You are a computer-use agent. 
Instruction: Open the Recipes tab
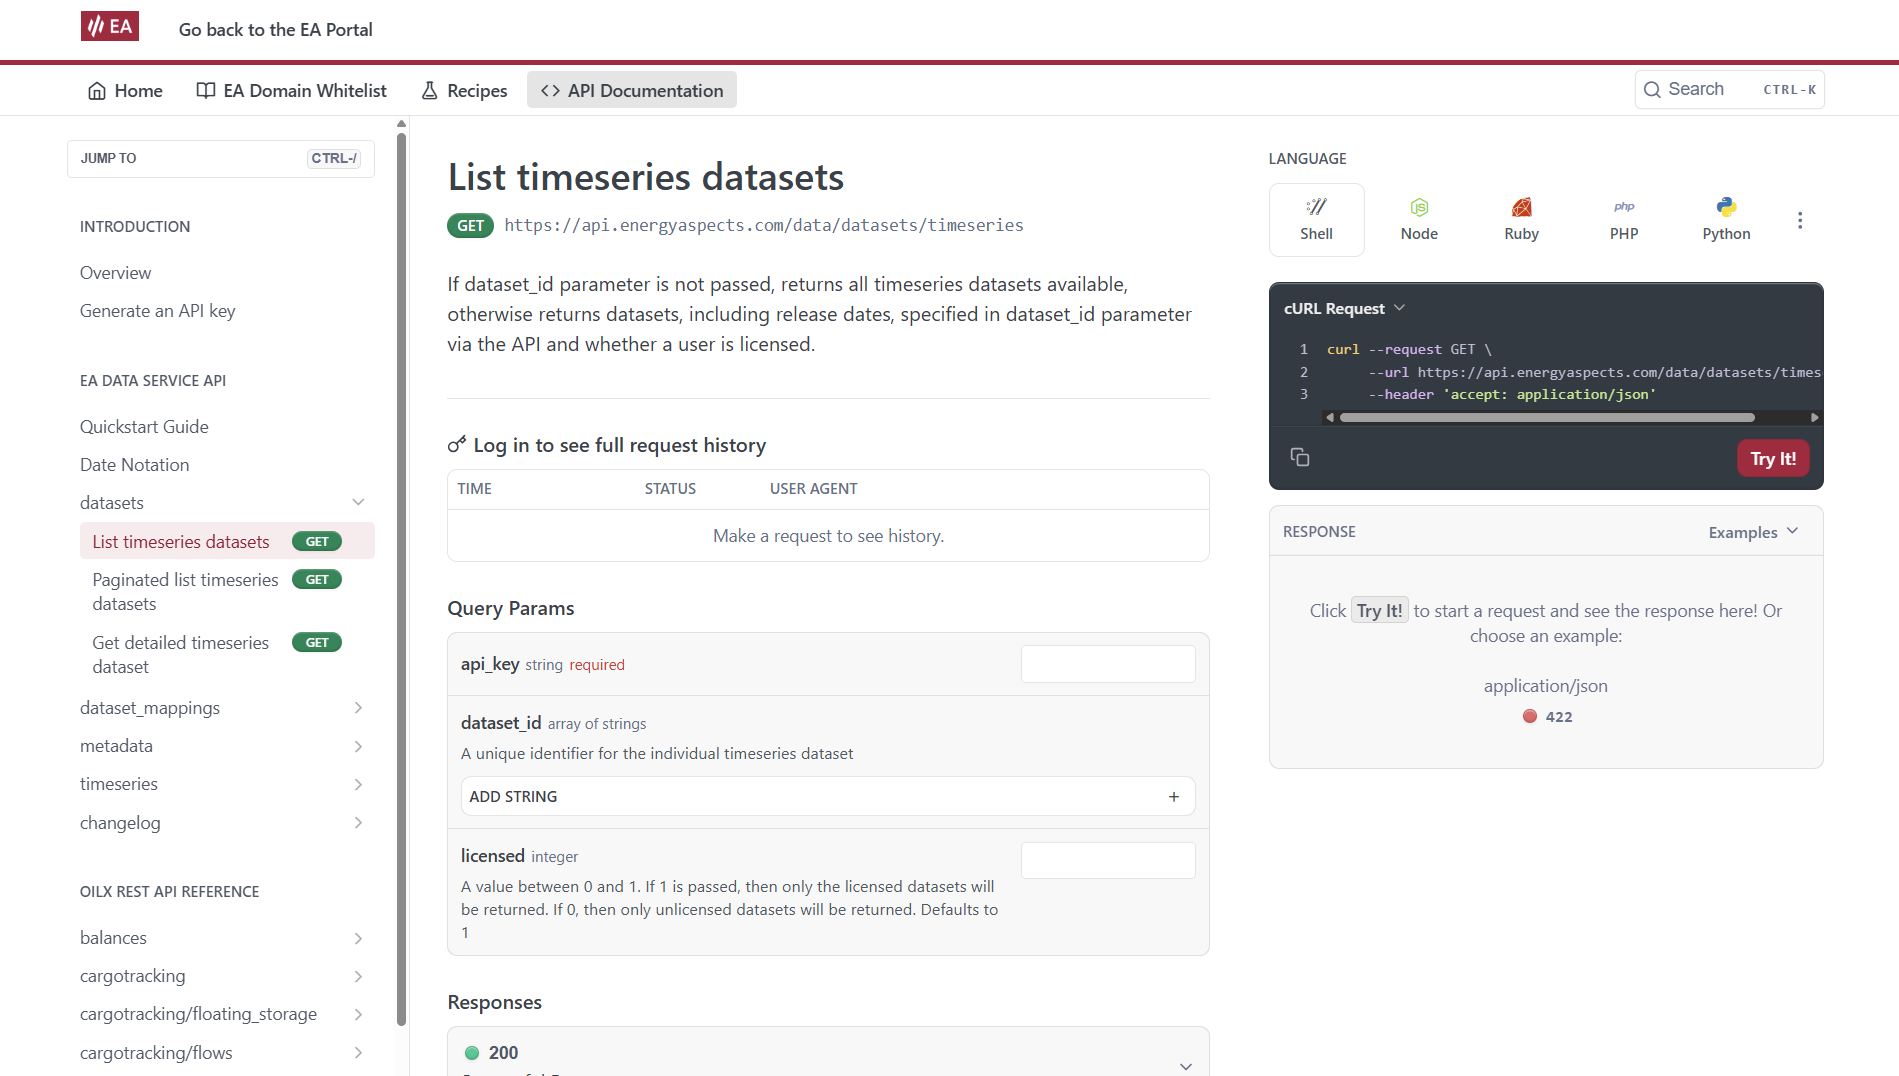(464, 91)
